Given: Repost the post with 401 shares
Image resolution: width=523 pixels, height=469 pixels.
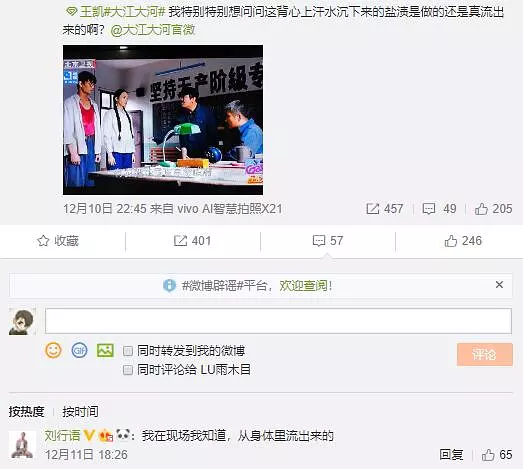Looking at the screenshot, I should [192, 241].
